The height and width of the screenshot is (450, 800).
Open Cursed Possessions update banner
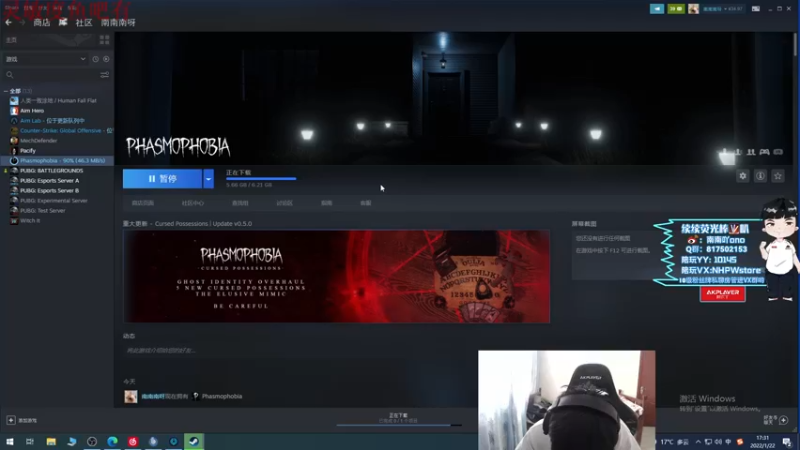coord(337,277)
